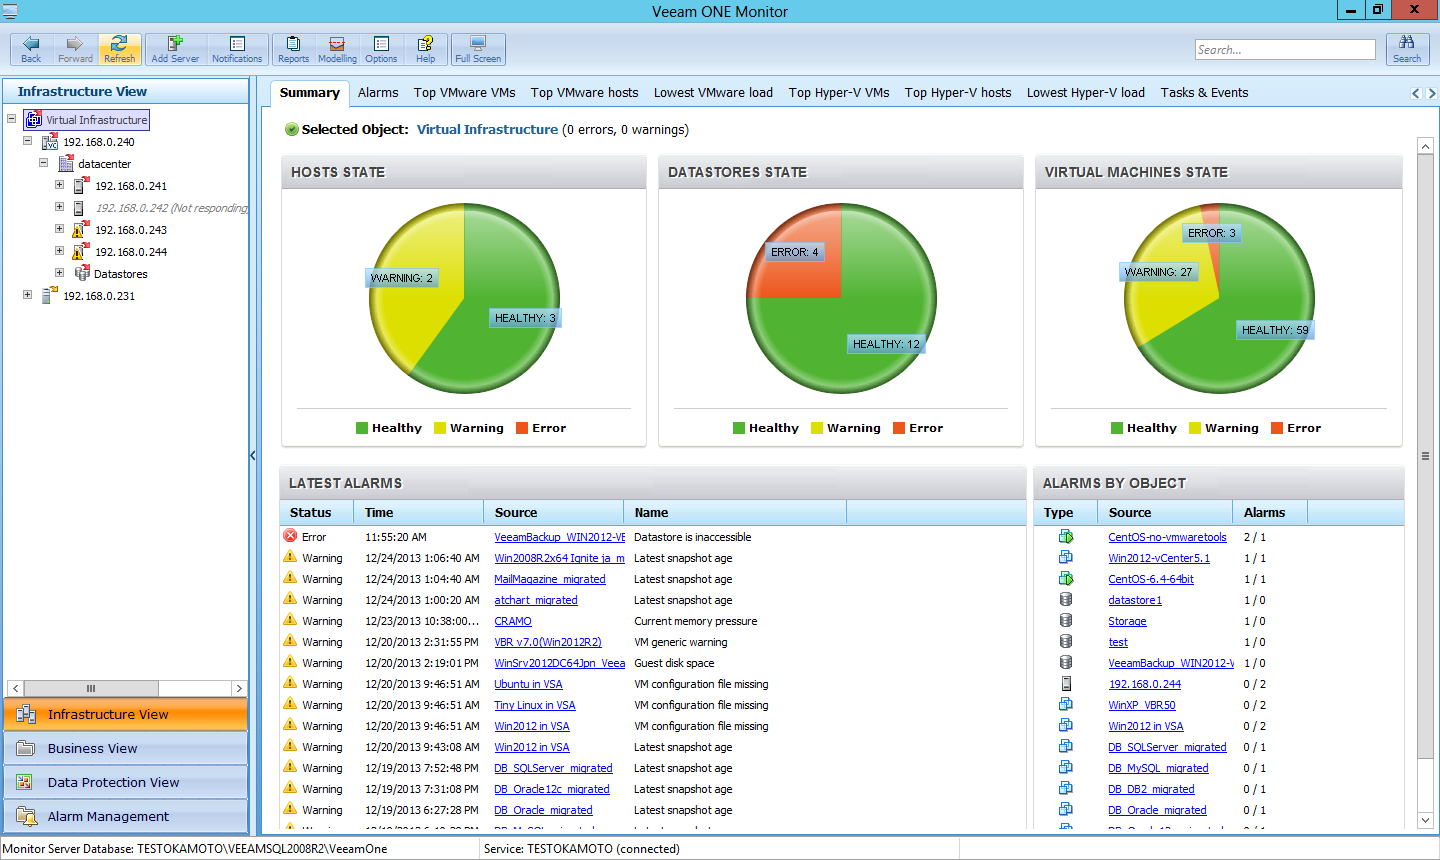Collapse the datacenter tree node
Viewport: 1440px width, 860px height.
tap(44, 162)
